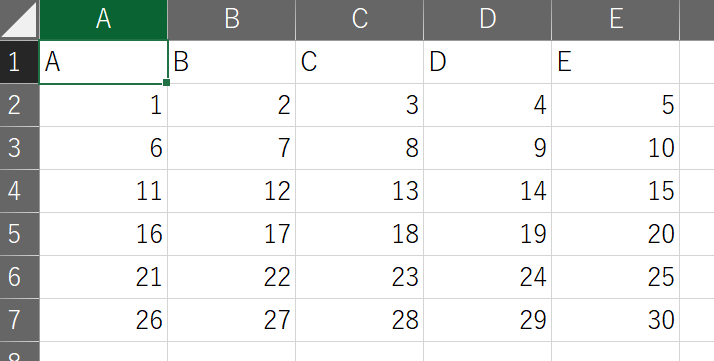
Task: Click cell E1 with text E
Action: tap(616, 62)
